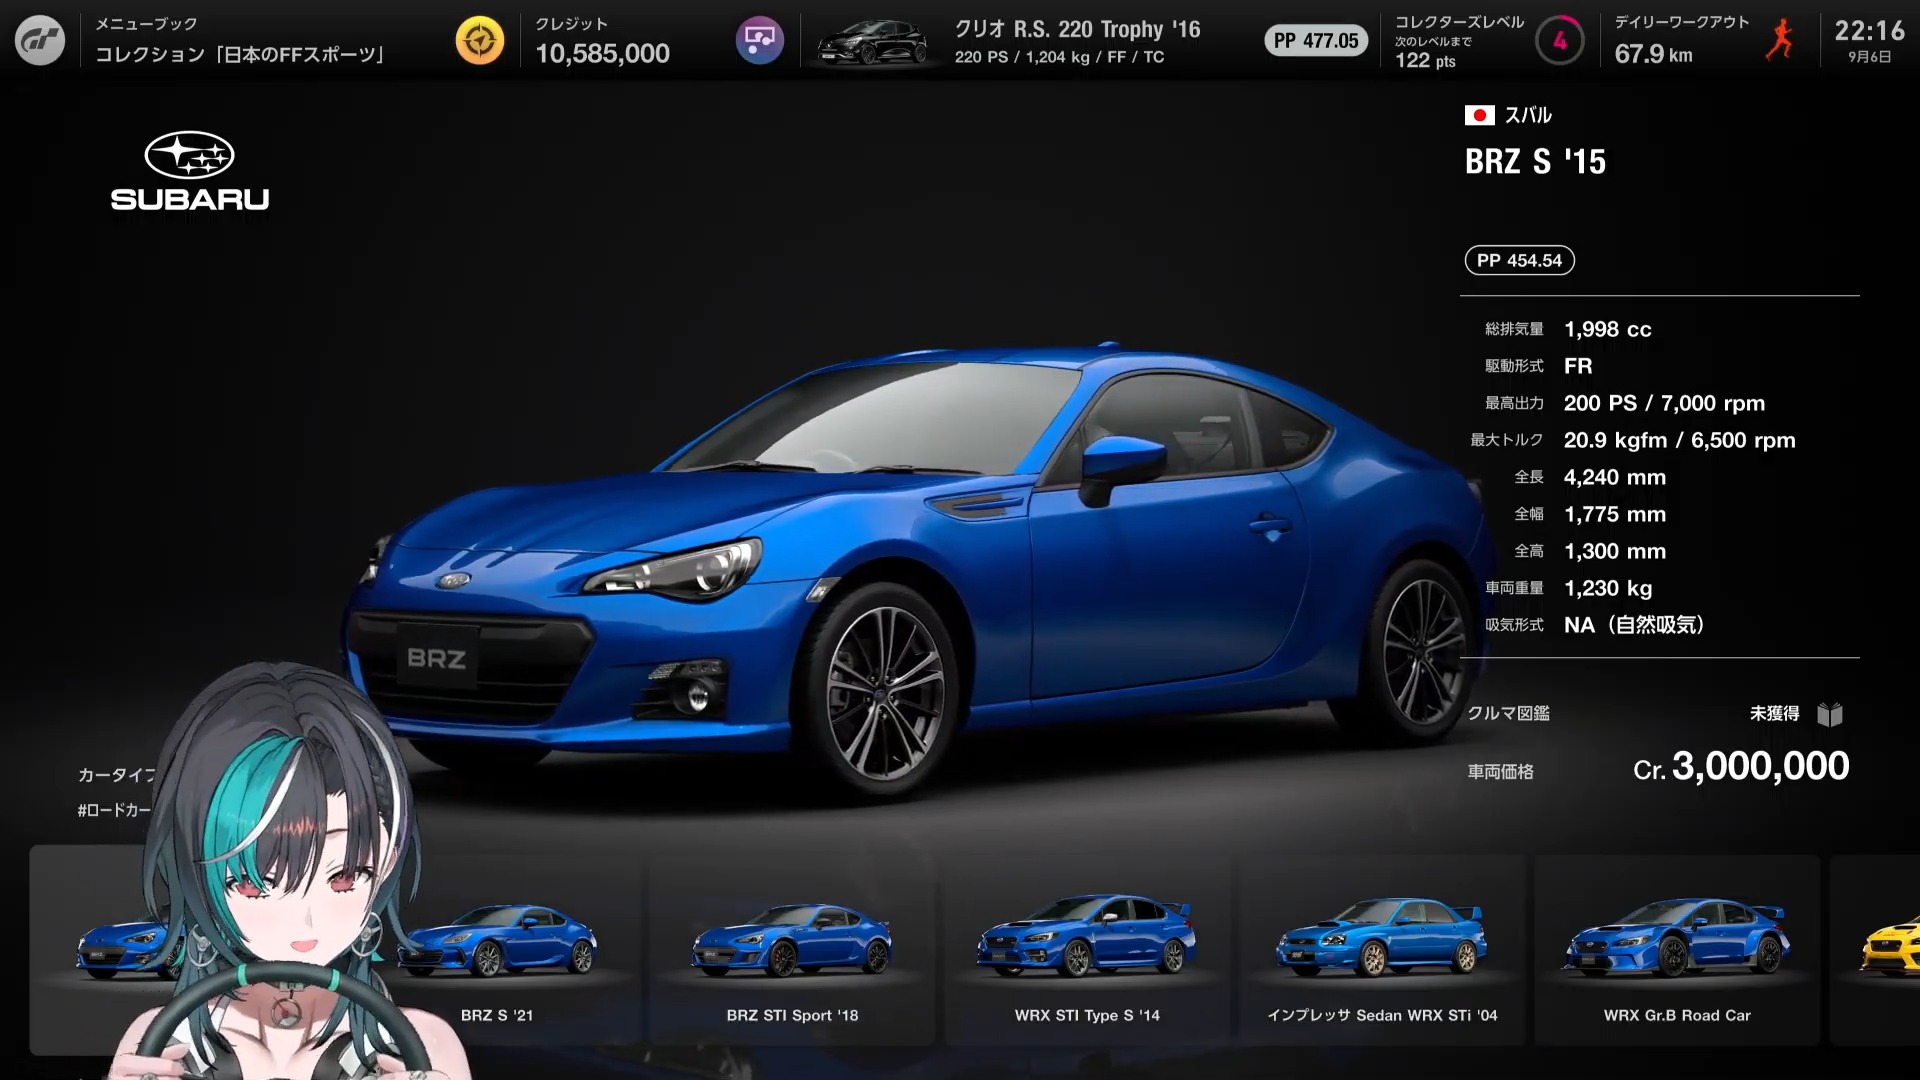The width and height of the screenshot is (1920, 1080).
Task: Click the PP 477.05 badge
Action: [x=1316, y=41]
